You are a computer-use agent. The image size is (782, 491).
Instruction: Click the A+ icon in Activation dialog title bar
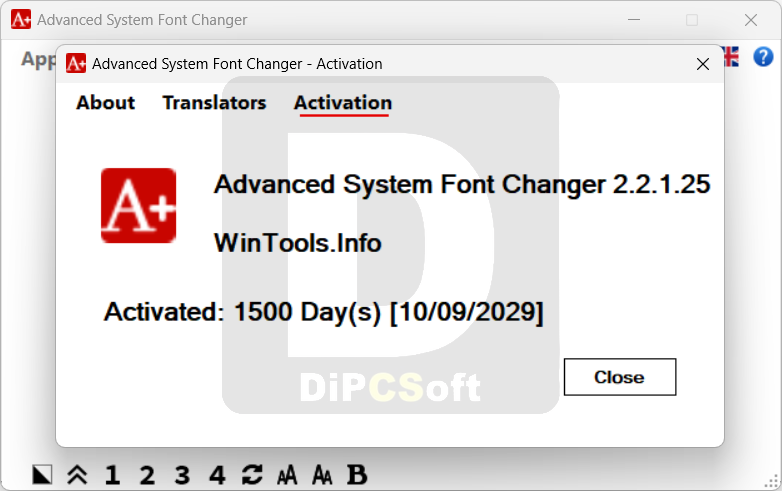(76, 63)
